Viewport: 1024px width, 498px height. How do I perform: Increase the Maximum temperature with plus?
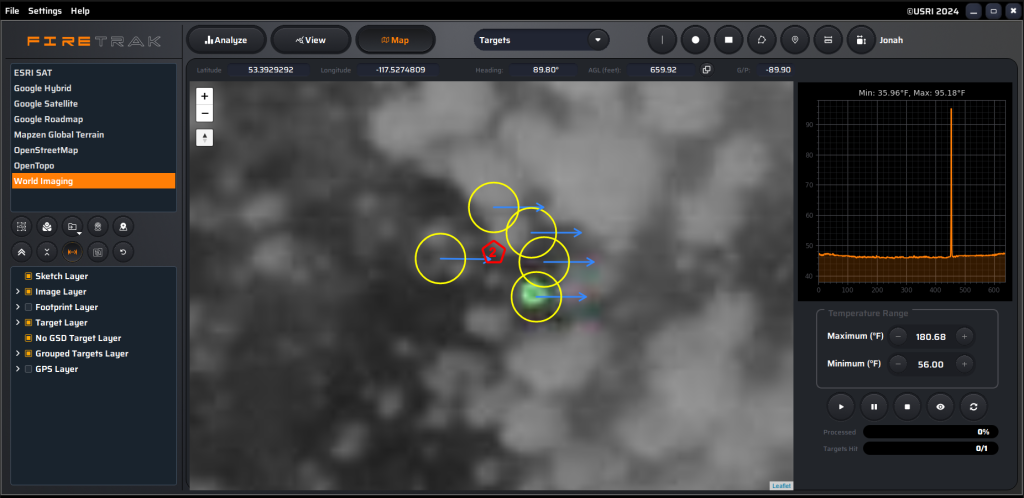tap(964, 336)
